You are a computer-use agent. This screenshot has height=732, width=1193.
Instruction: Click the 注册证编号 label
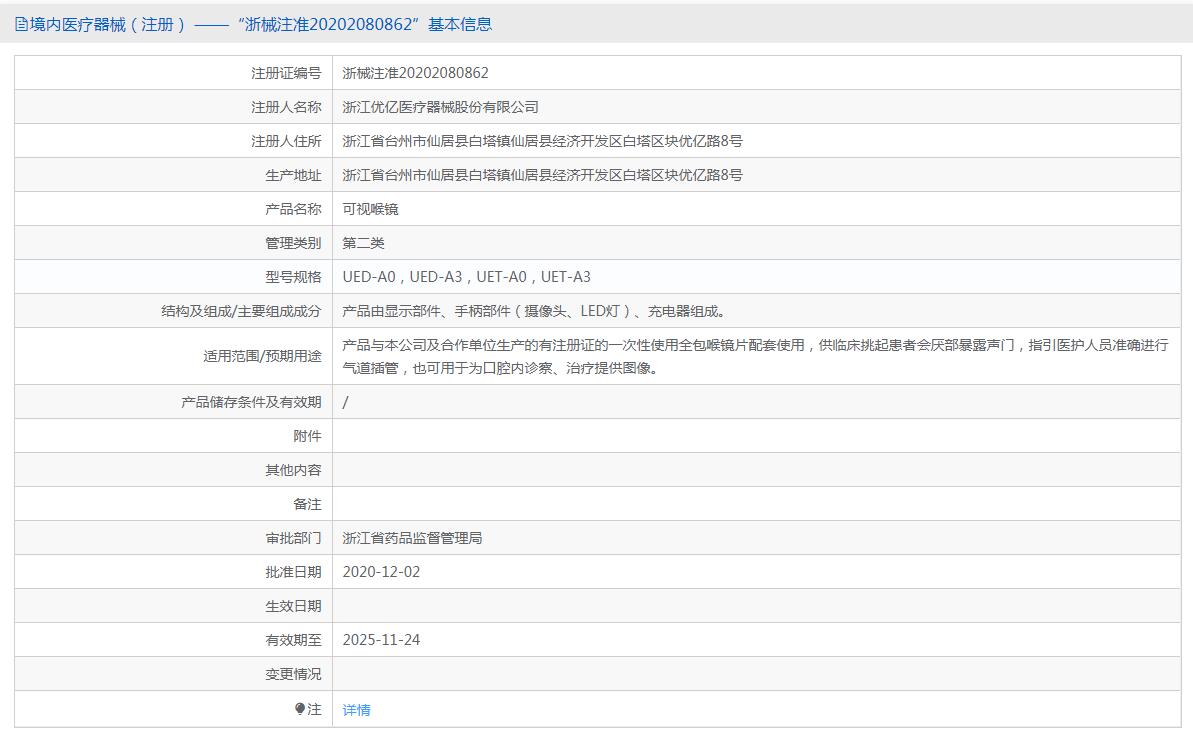point(286,73)
